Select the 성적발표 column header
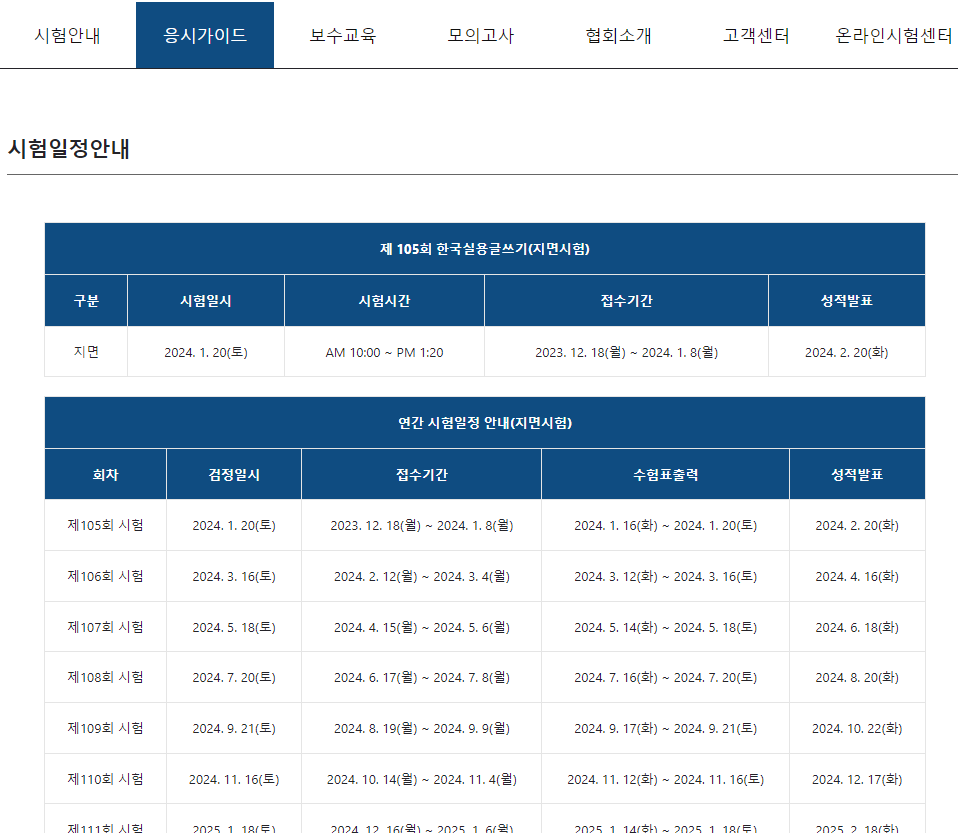 (x=847, y=300)
